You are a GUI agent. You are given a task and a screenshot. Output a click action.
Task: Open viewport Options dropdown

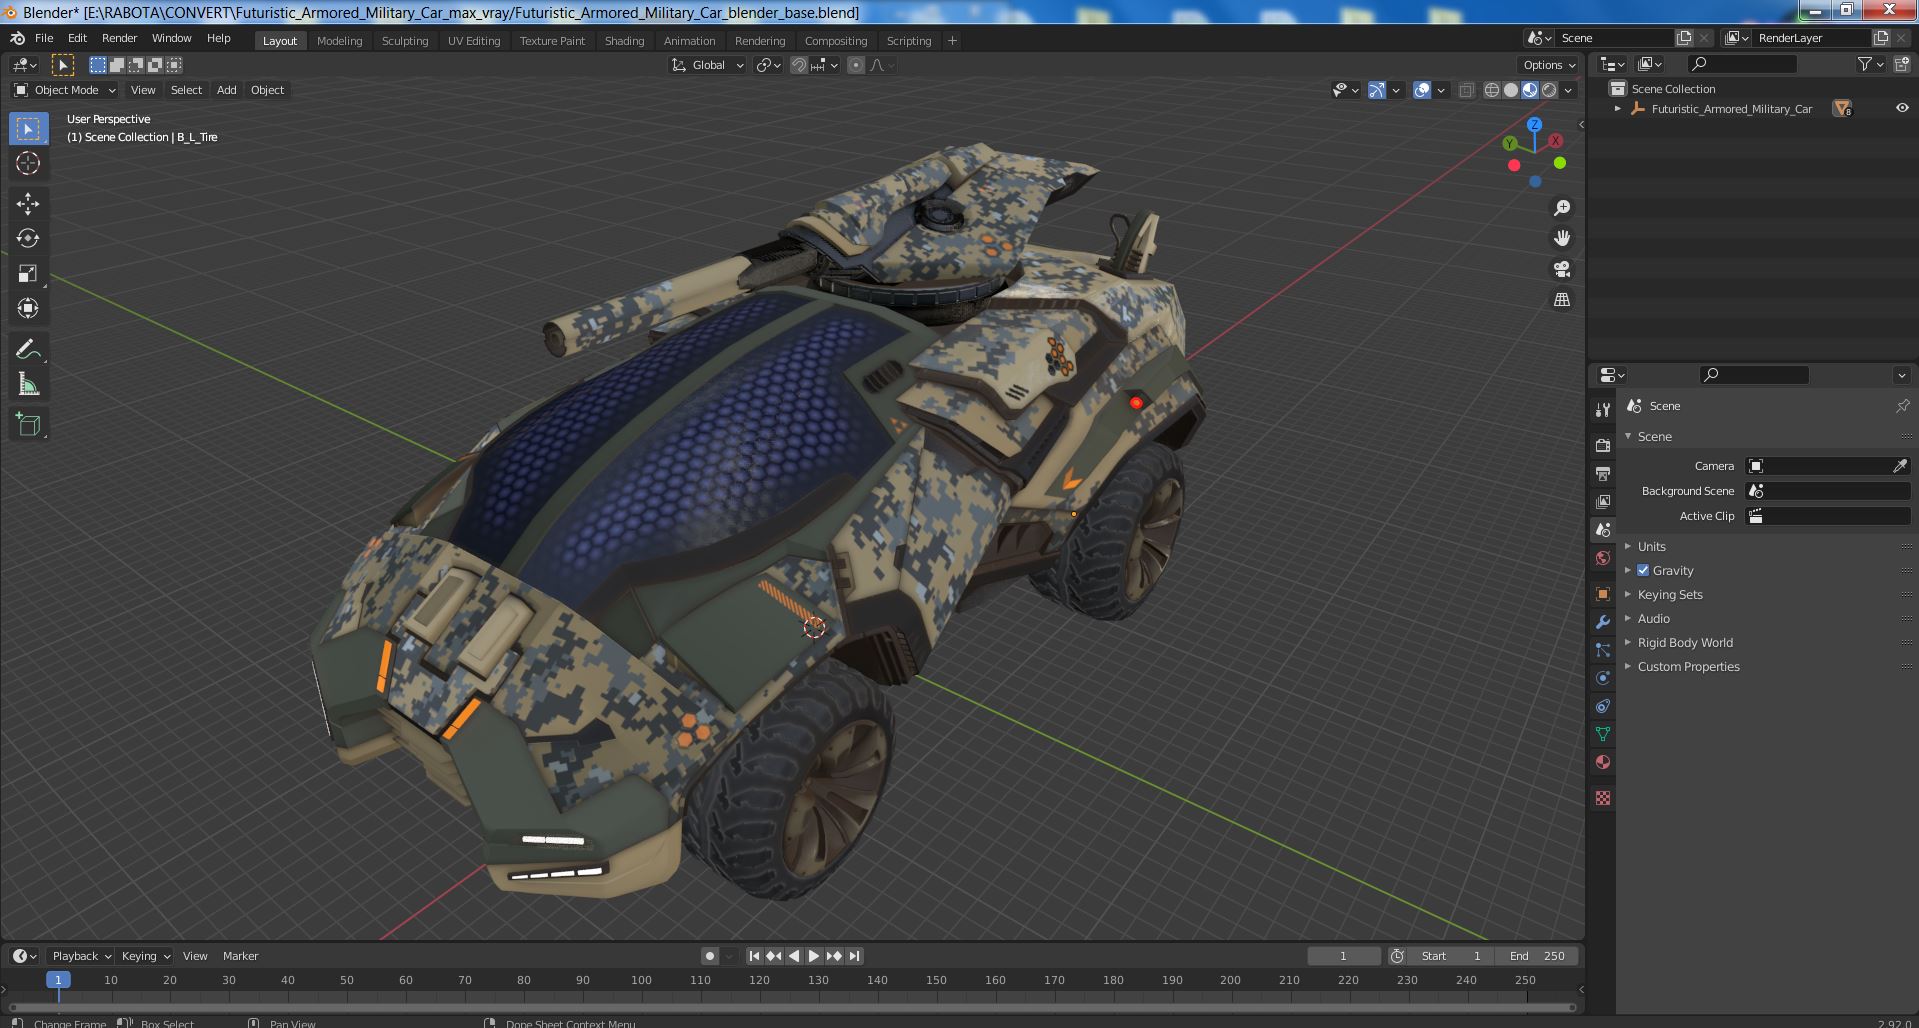(1549, 65)
